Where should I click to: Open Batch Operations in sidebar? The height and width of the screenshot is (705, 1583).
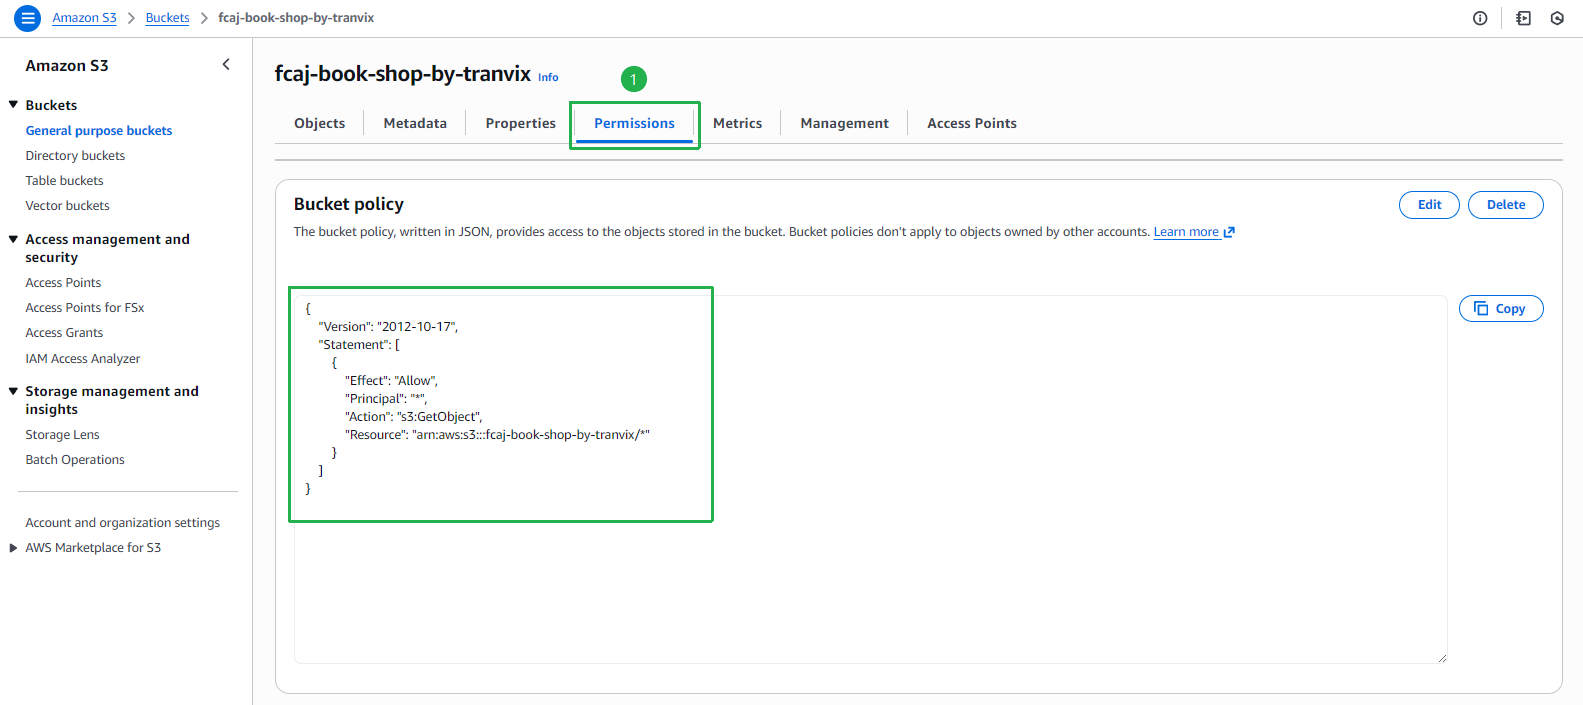click(x=75, y=460)
